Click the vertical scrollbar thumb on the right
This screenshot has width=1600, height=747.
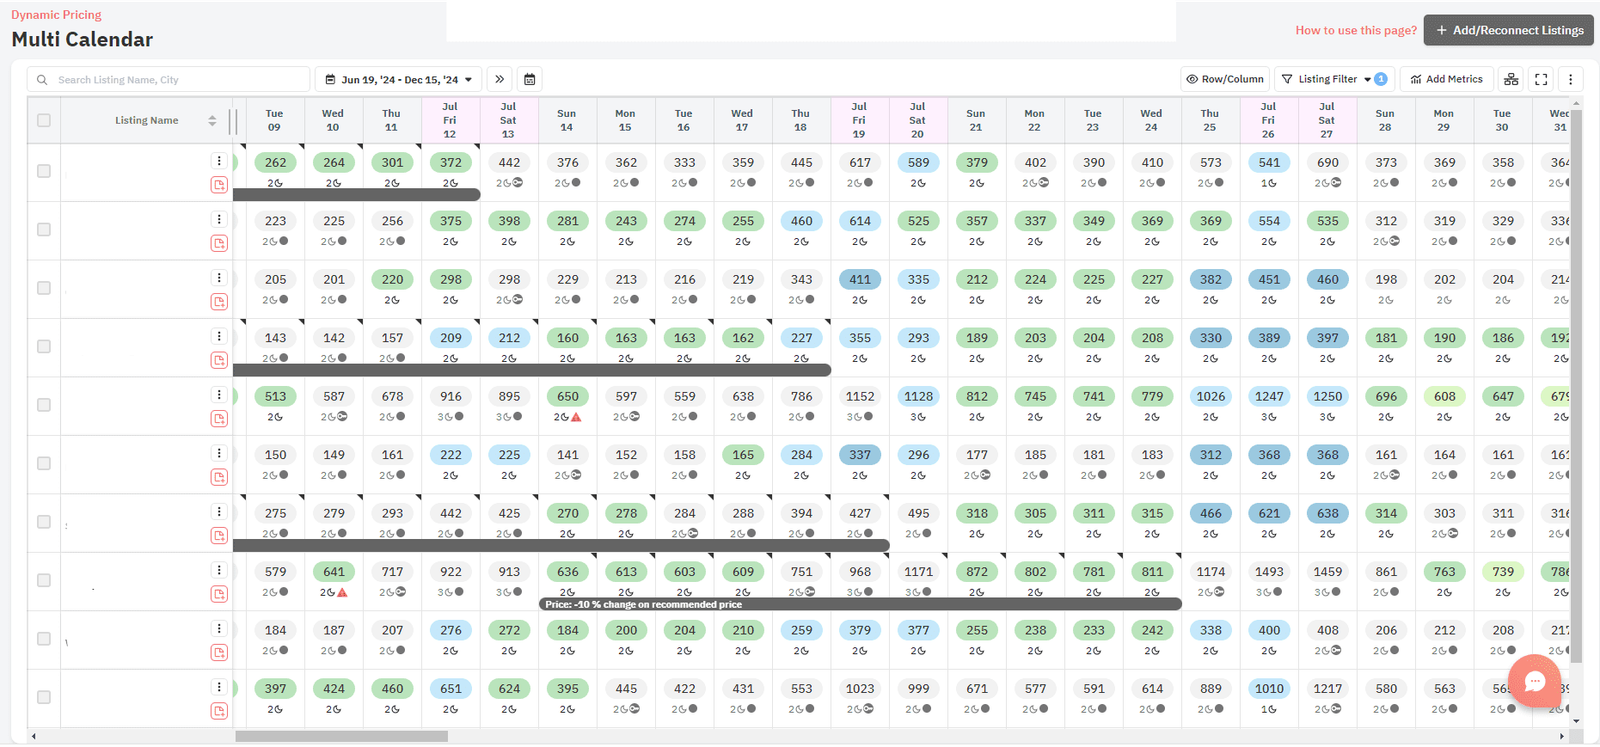(1577, 385)
